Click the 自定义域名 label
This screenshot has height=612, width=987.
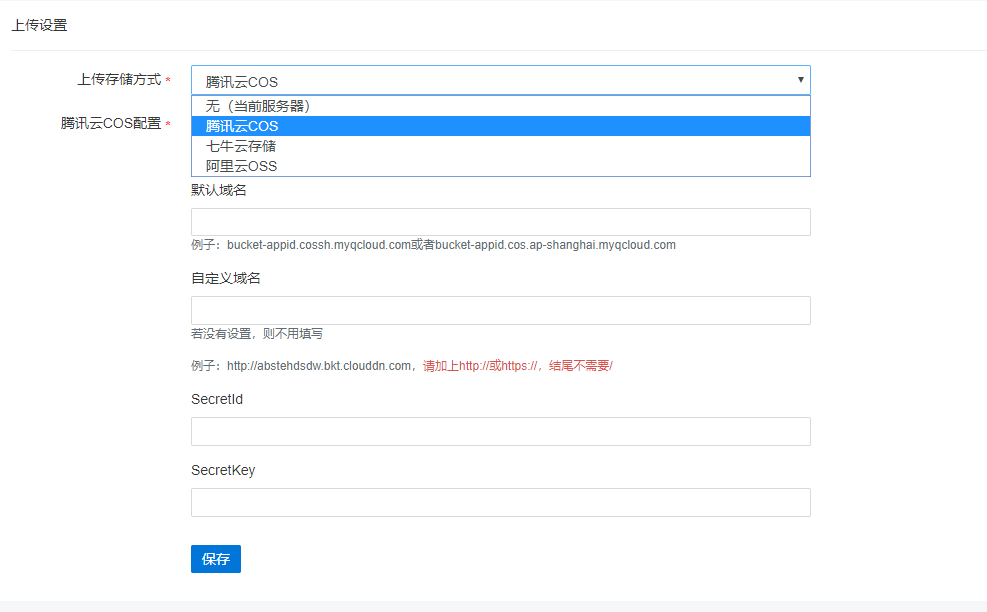point(226,278)
